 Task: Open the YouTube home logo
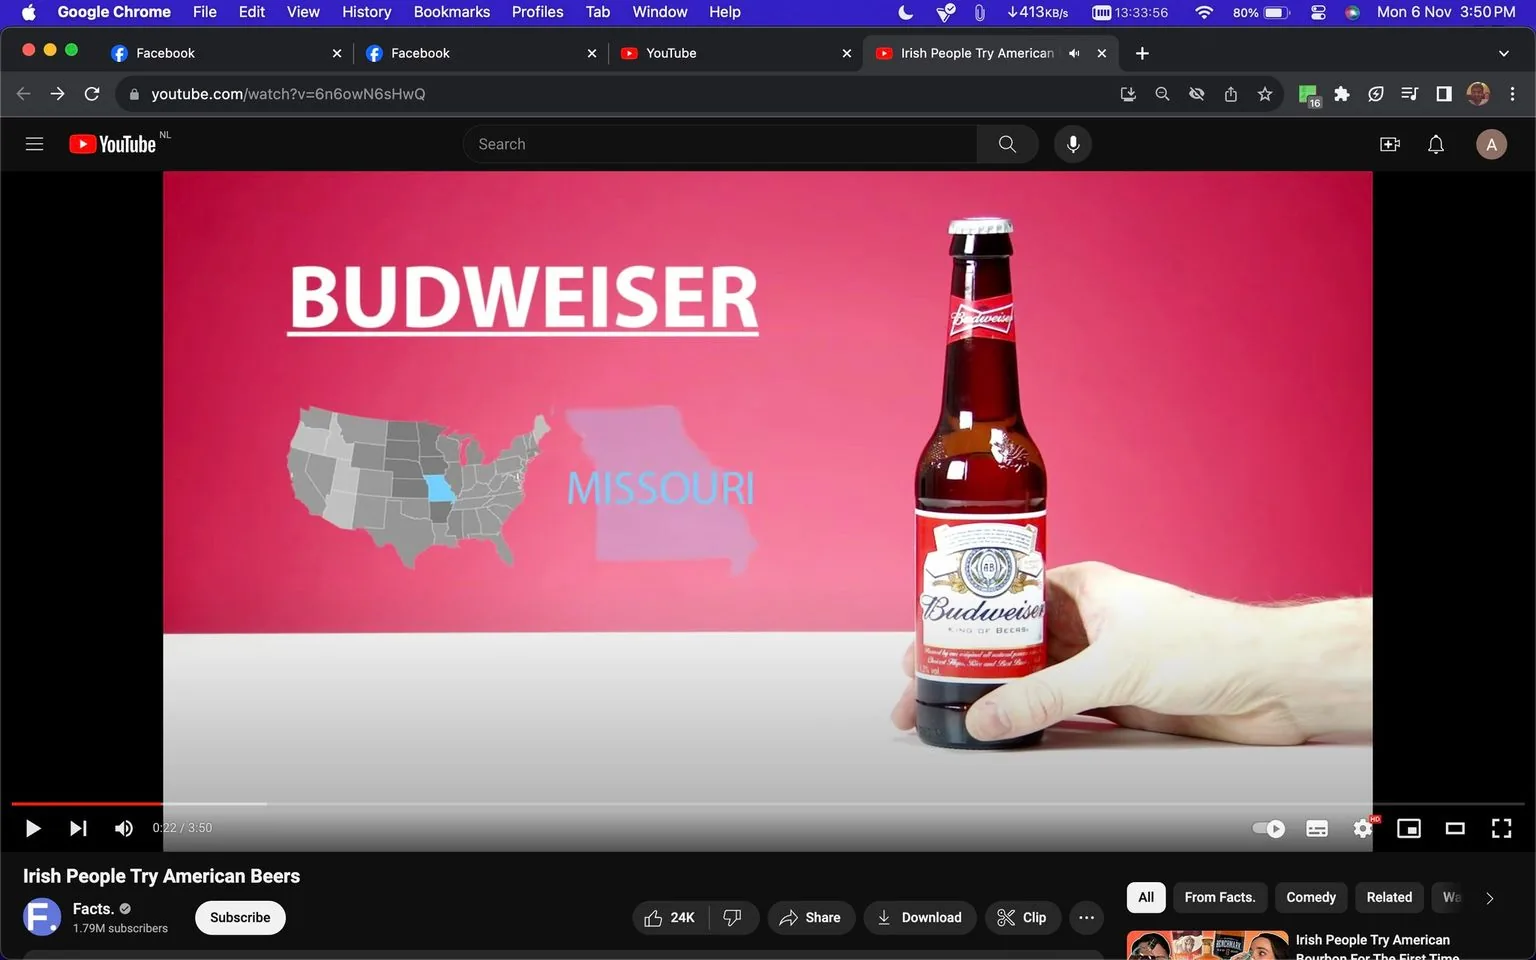tap(112, 143)
